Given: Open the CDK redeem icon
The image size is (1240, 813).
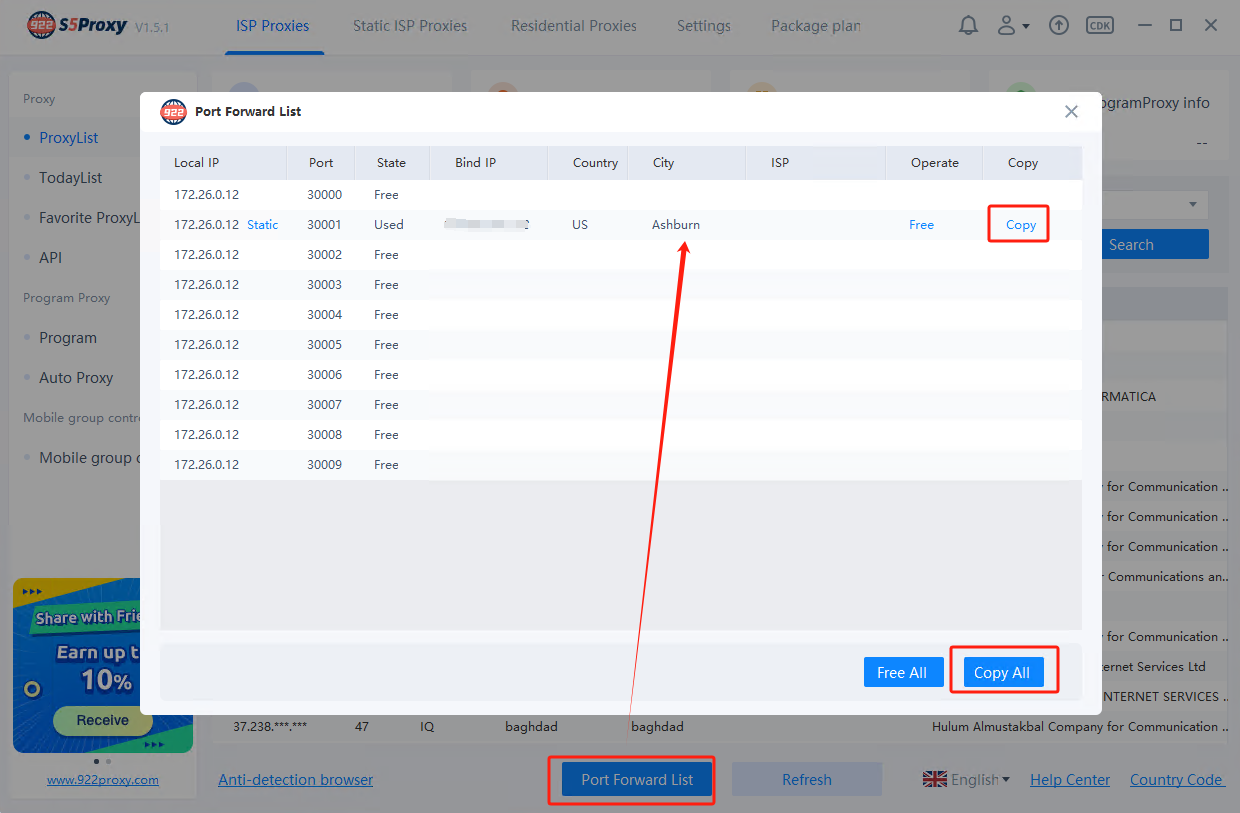Looking at the screenshot, I should pyautogui.click(x=1099, y=26).
